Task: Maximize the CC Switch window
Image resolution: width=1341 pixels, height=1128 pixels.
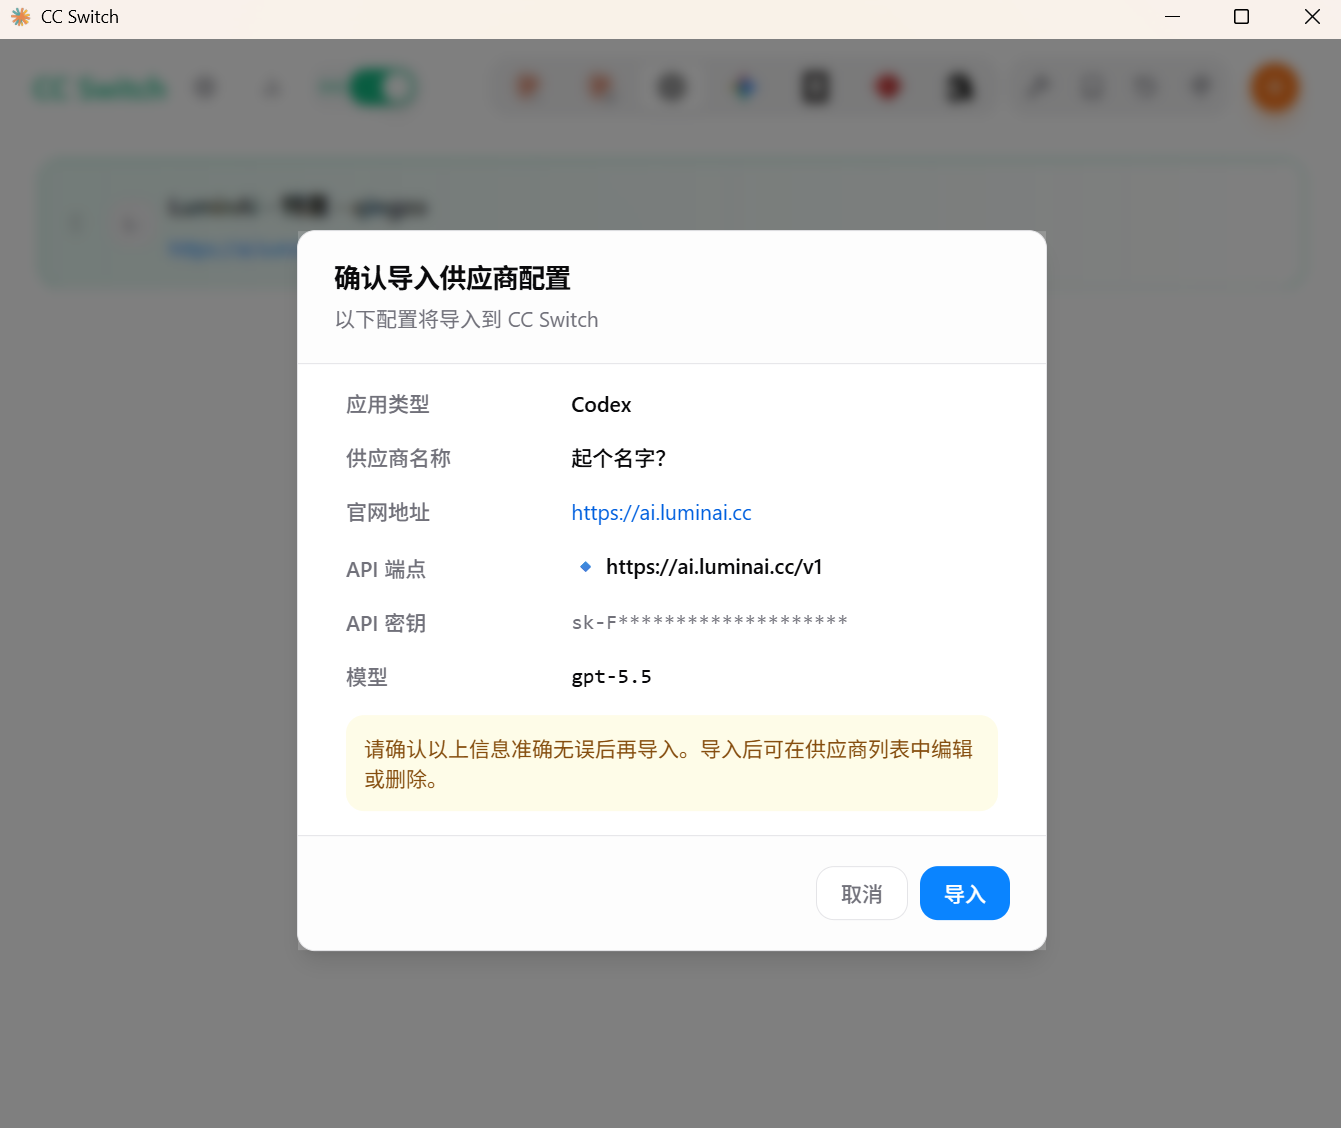Action: point(1241,17)
